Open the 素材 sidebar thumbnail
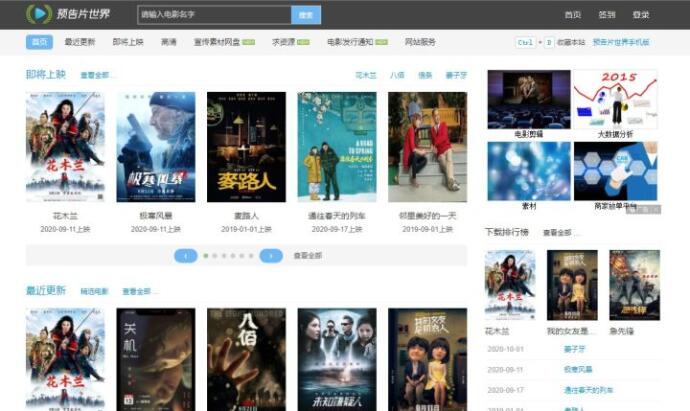The height and width of the screenshot is (411, 690). click(x=529, y=171)
